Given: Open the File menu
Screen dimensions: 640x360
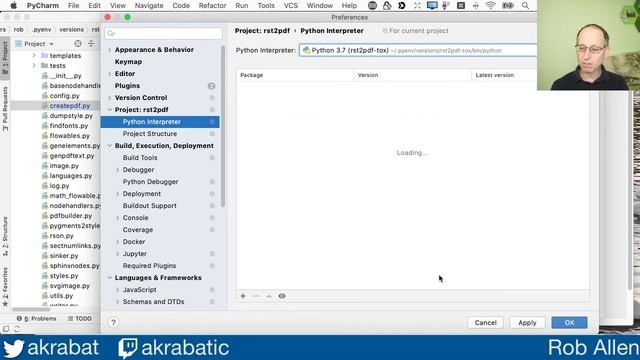Looking at the screenshot, I should (x=73, y=6).
